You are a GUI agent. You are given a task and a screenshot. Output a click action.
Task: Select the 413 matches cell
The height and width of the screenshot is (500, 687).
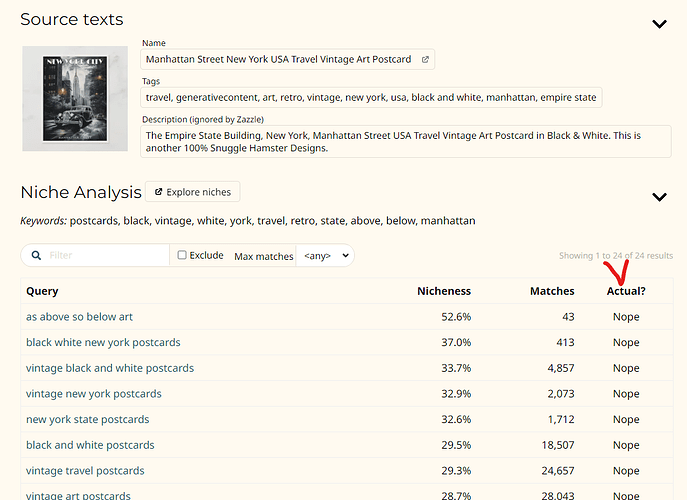(x=565, y=343)
